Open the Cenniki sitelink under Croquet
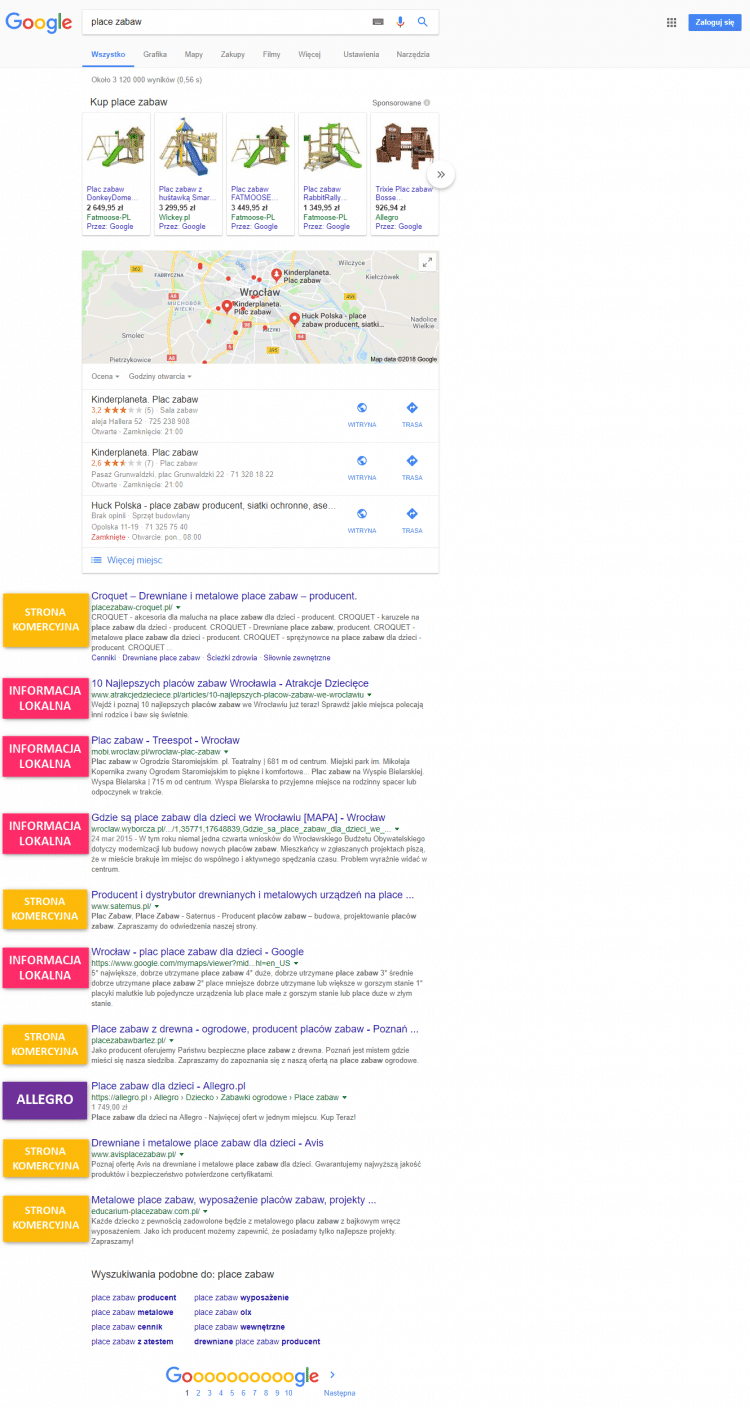This screenshot has height=1408, width=750. [x=104, y=658]
